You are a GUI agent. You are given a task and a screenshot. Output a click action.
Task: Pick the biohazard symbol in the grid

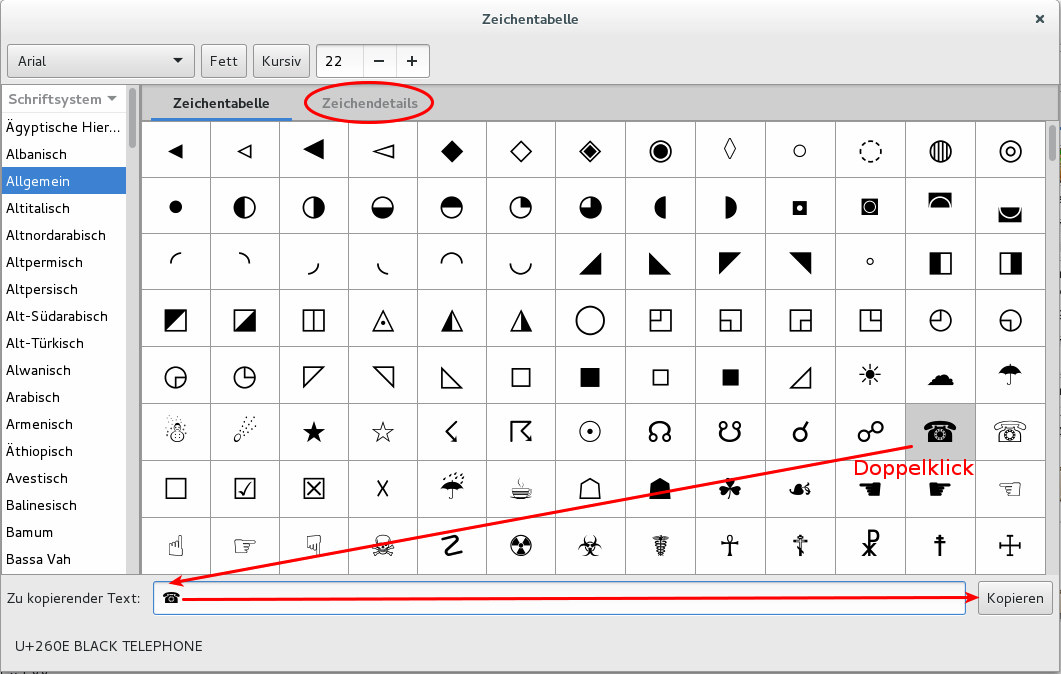[x=590, y=546]
